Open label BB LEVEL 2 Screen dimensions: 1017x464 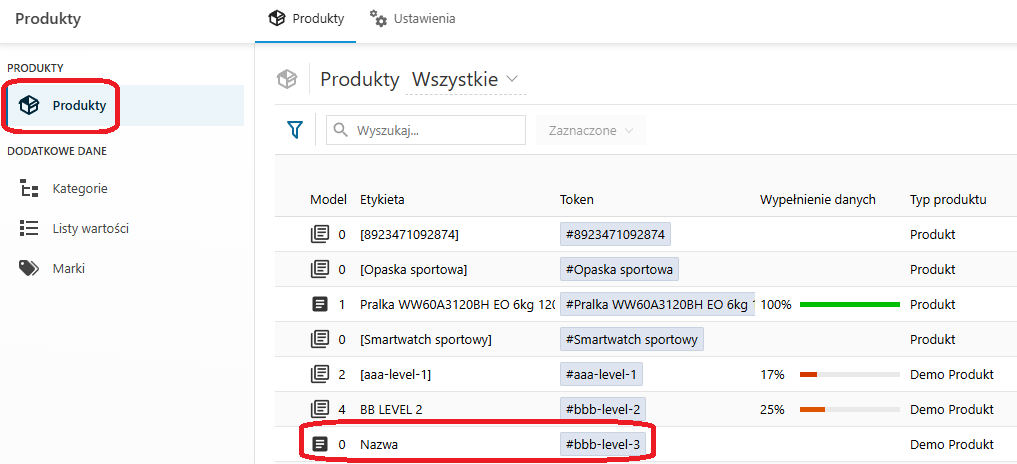click(392, 409)
